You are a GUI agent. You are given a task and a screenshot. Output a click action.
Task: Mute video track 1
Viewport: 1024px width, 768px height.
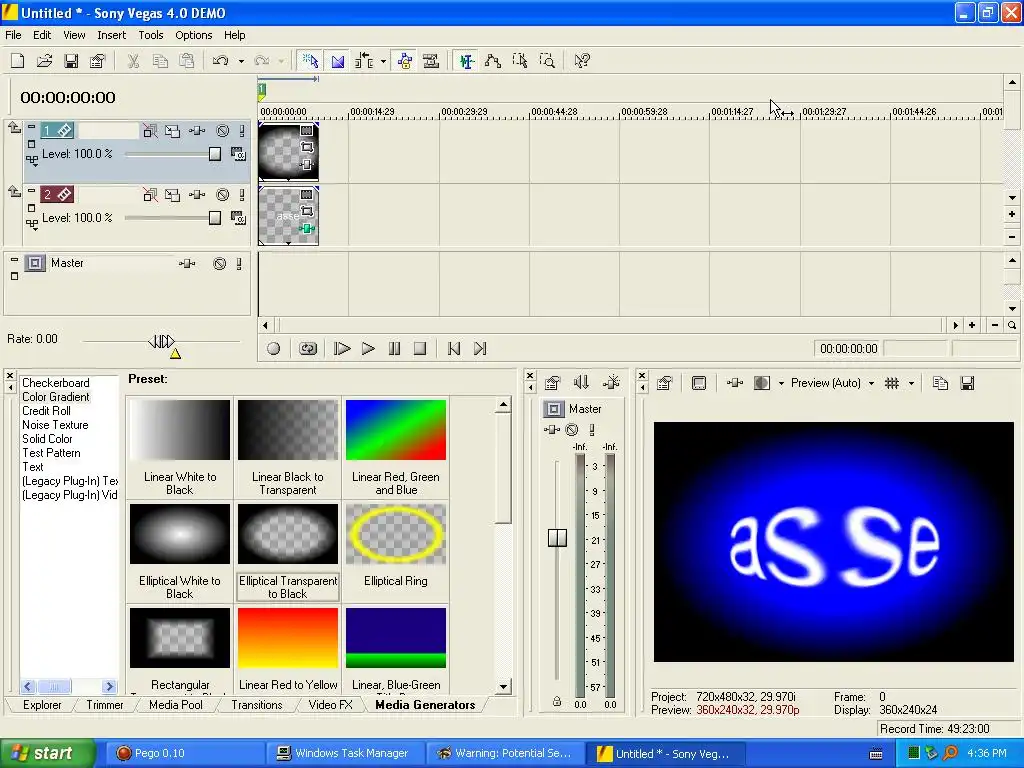click(x=223, y=131)
